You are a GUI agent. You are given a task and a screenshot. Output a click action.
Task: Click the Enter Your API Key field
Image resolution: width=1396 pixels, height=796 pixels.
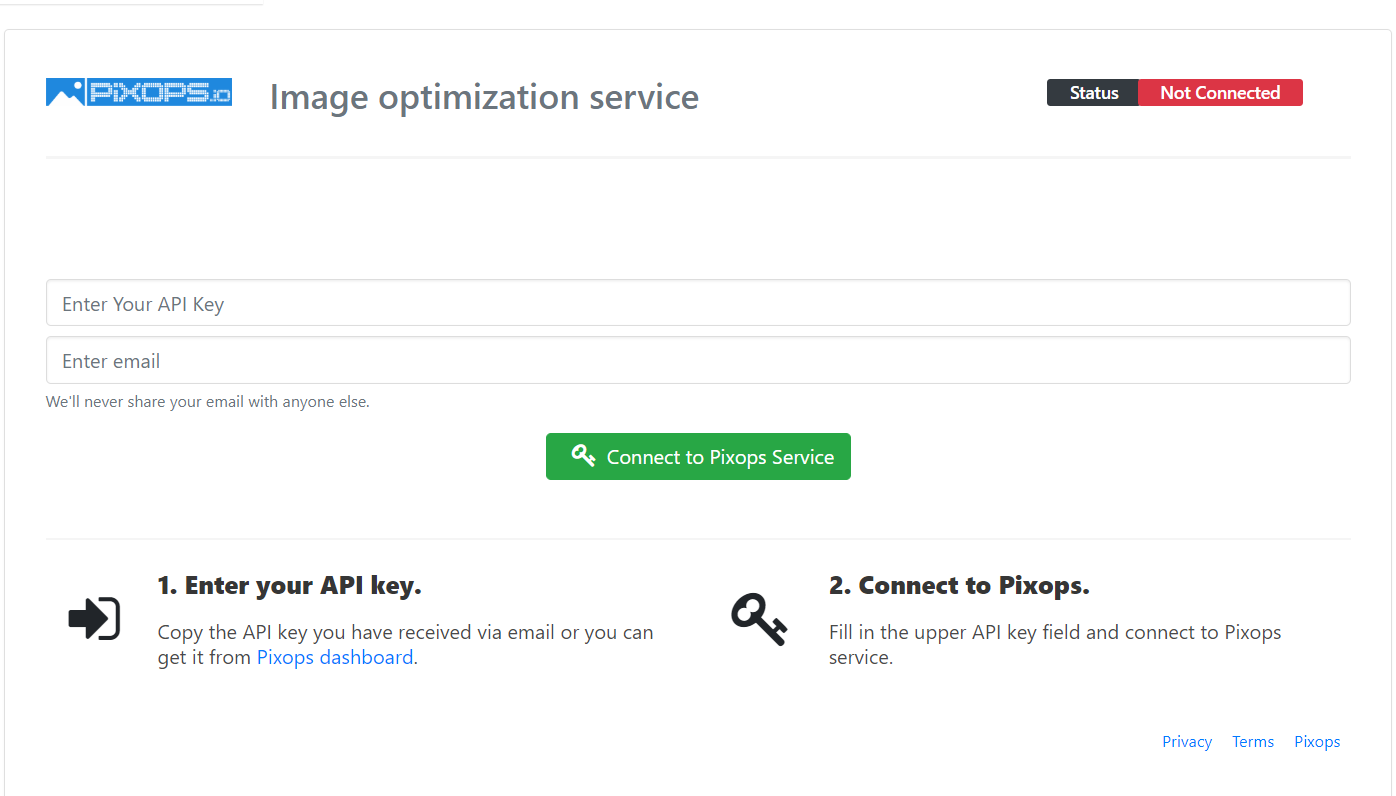698,302
